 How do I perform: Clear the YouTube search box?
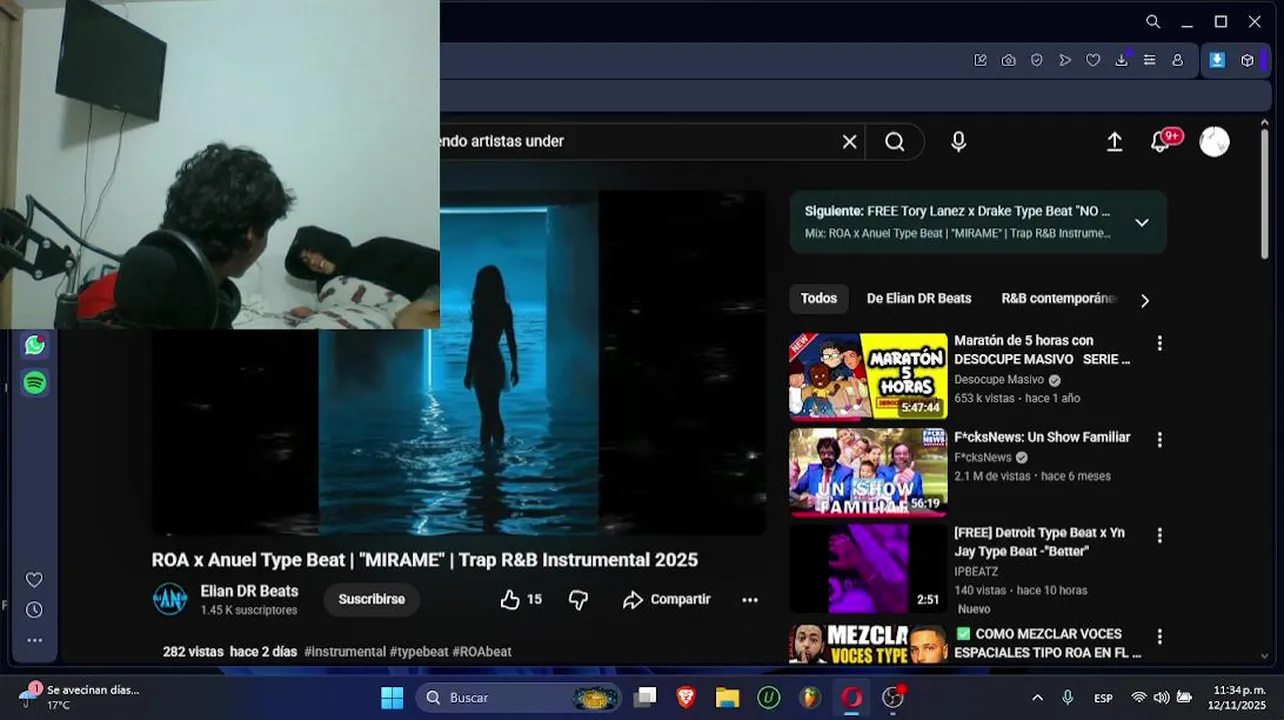coord(849,142)
